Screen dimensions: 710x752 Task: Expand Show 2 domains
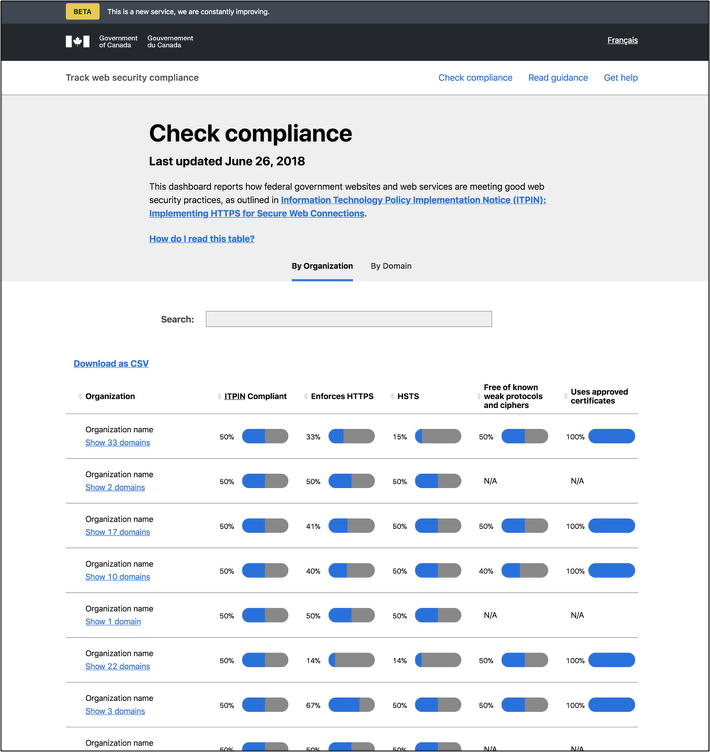(x=114, y=487)
